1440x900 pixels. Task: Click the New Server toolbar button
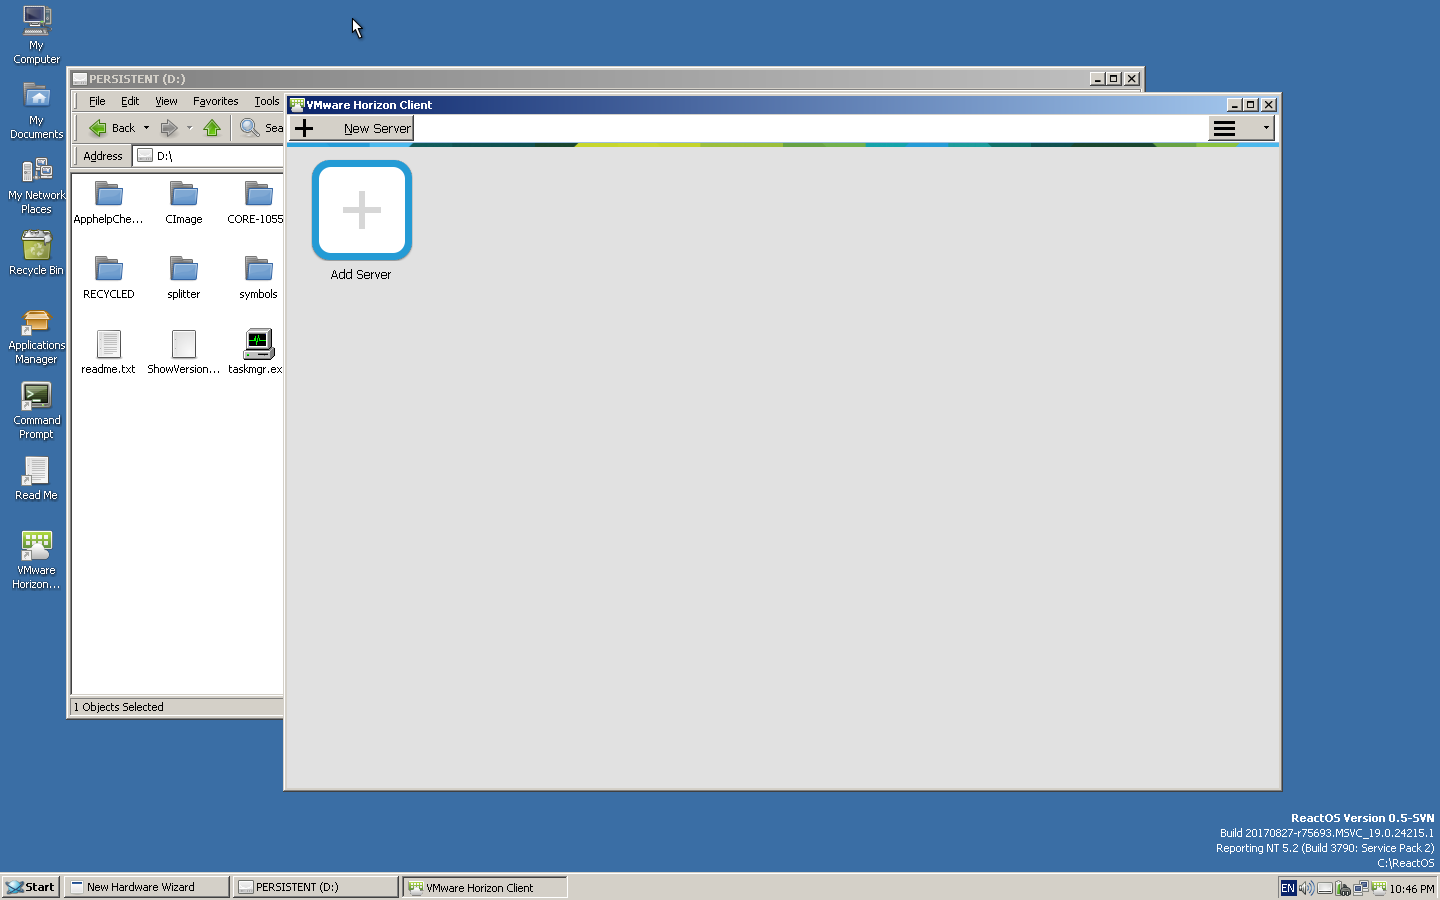352,128
